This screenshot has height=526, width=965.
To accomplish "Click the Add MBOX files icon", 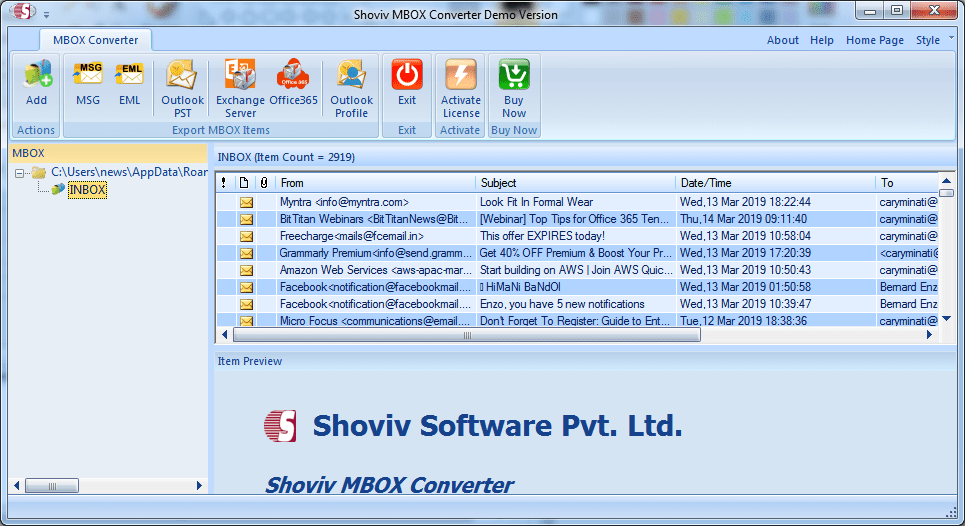I will [x=37, y=74].
